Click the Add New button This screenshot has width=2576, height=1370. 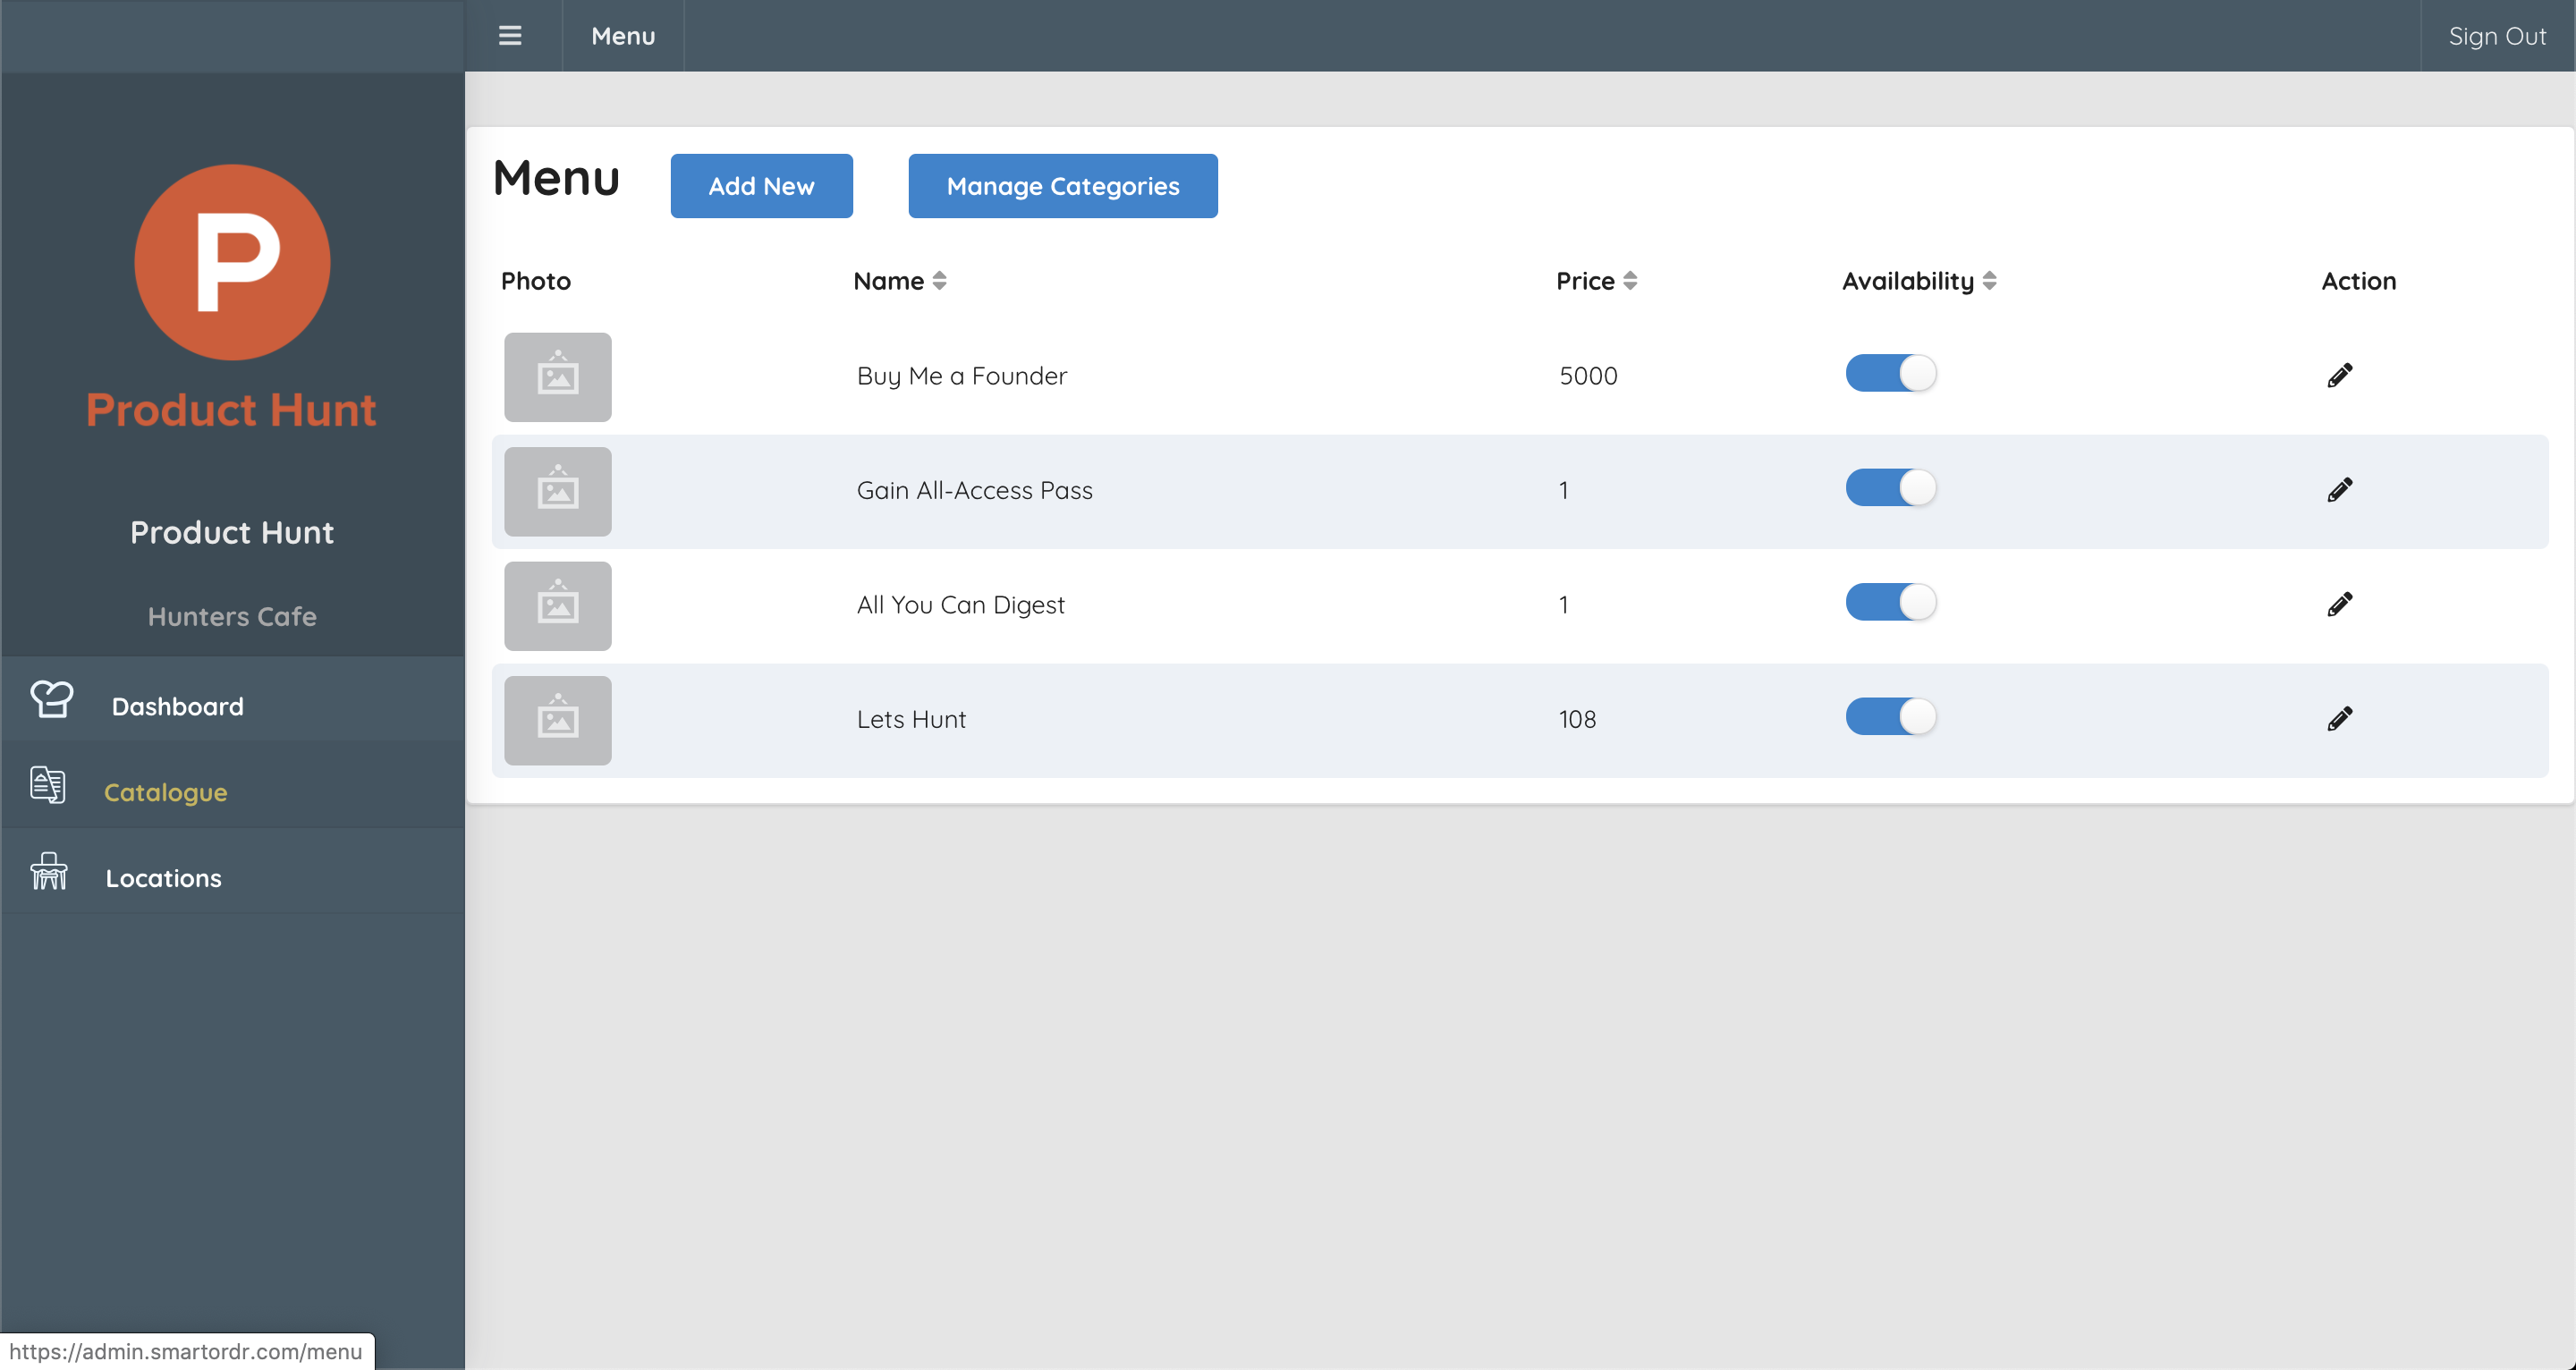pyautogui.click(x=761, y=185)
